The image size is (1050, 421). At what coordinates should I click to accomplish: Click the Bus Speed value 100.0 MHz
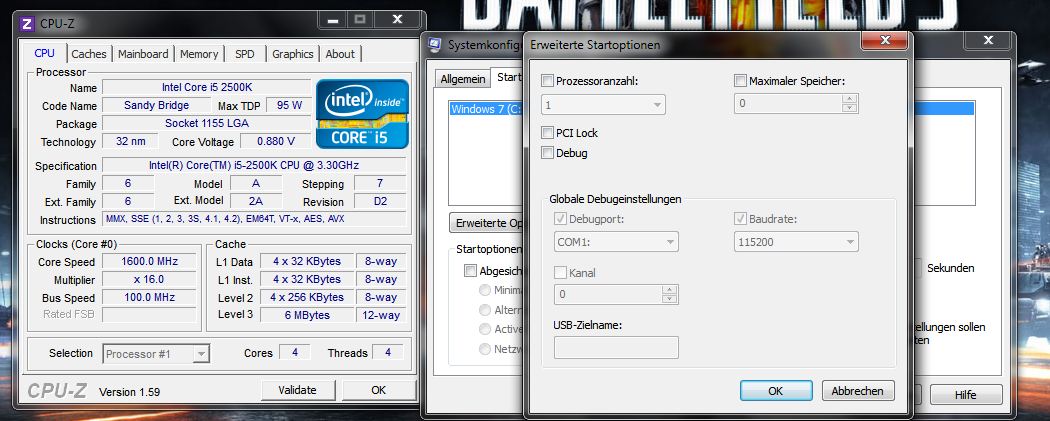click(148, 297)
